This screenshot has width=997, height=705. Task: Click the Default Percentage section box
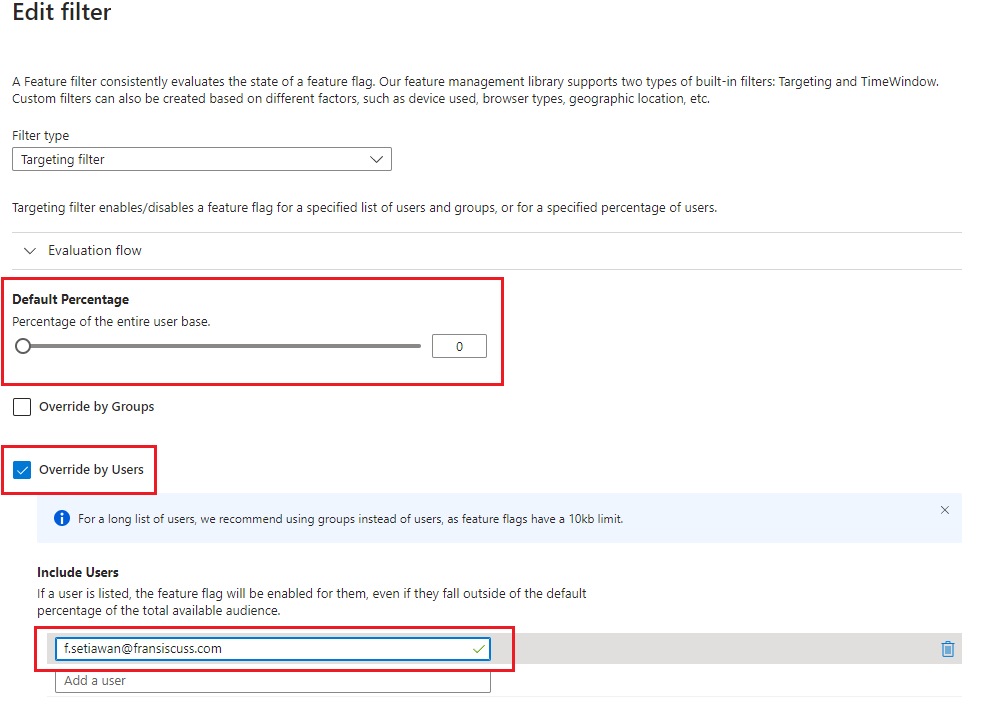(253, 331)
